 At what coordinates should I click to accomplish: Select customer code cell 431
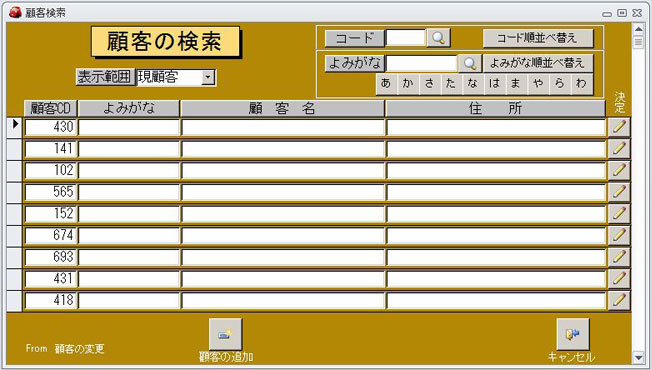coord(51,279)
